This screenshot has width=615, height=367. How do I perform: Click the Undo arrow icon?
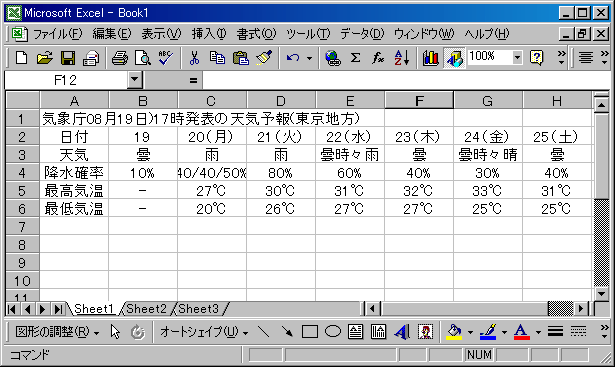coord(293,58)
